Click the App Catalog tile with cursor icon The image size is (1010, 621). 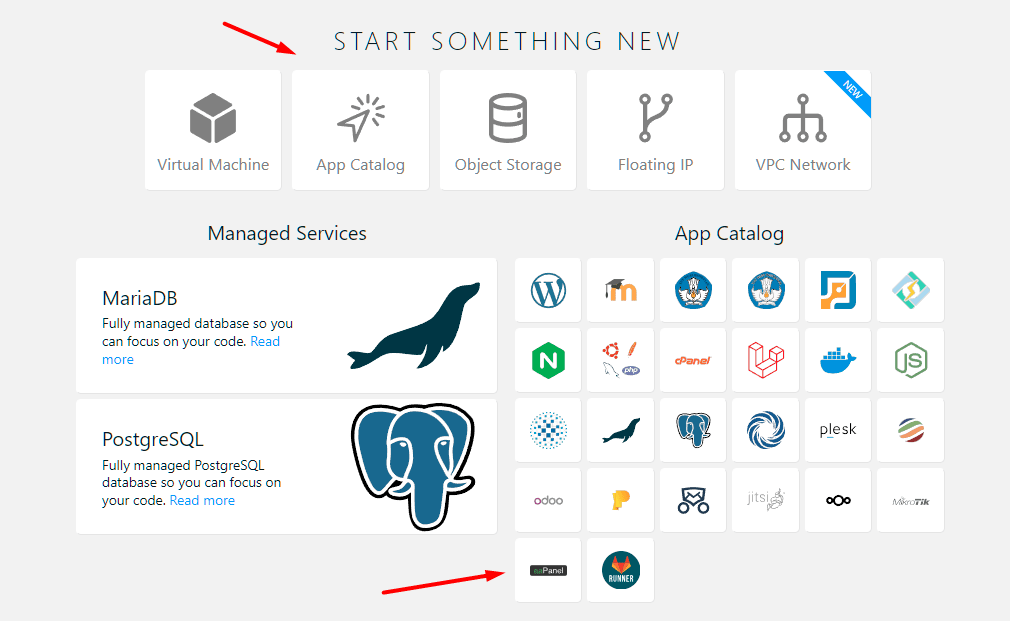[x=360, y=130]
